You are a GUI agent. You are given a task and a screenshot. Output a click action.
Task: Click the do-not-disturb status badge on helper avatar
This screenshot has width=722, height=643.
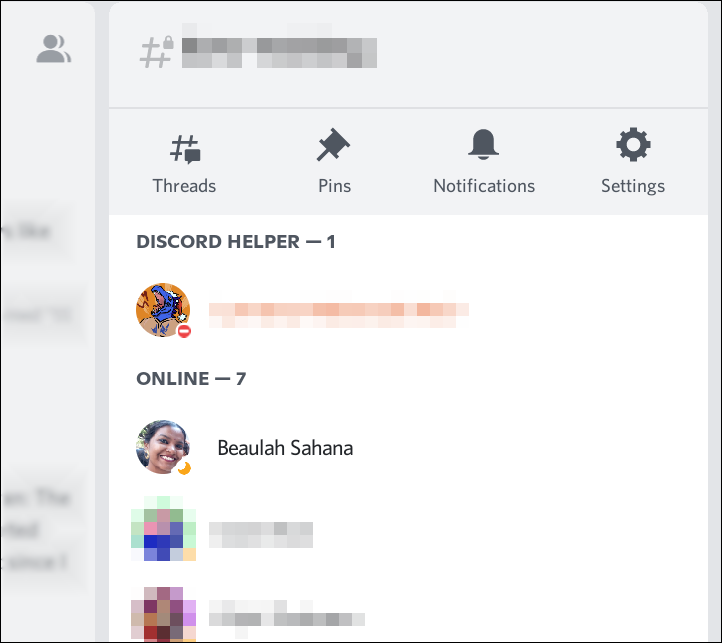point(184,331)
